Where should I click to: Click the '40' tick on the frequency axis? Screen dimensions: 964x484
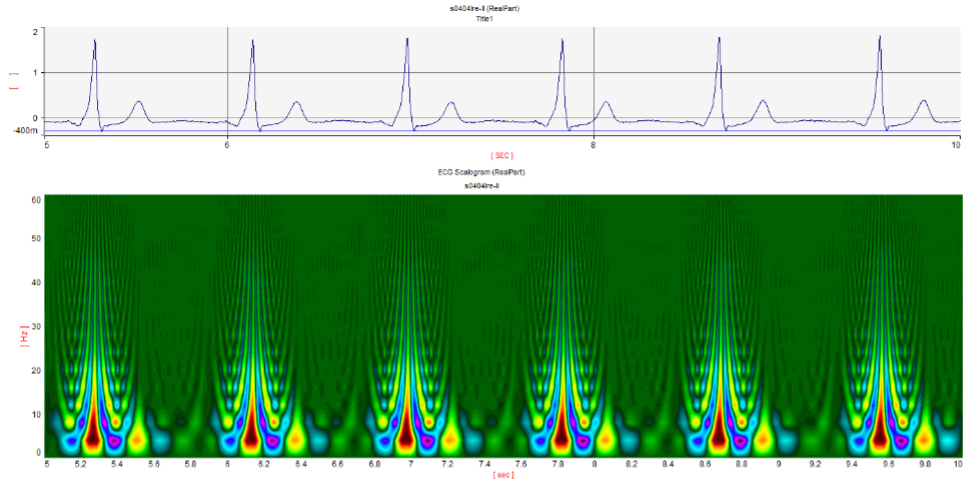(35, 283)
